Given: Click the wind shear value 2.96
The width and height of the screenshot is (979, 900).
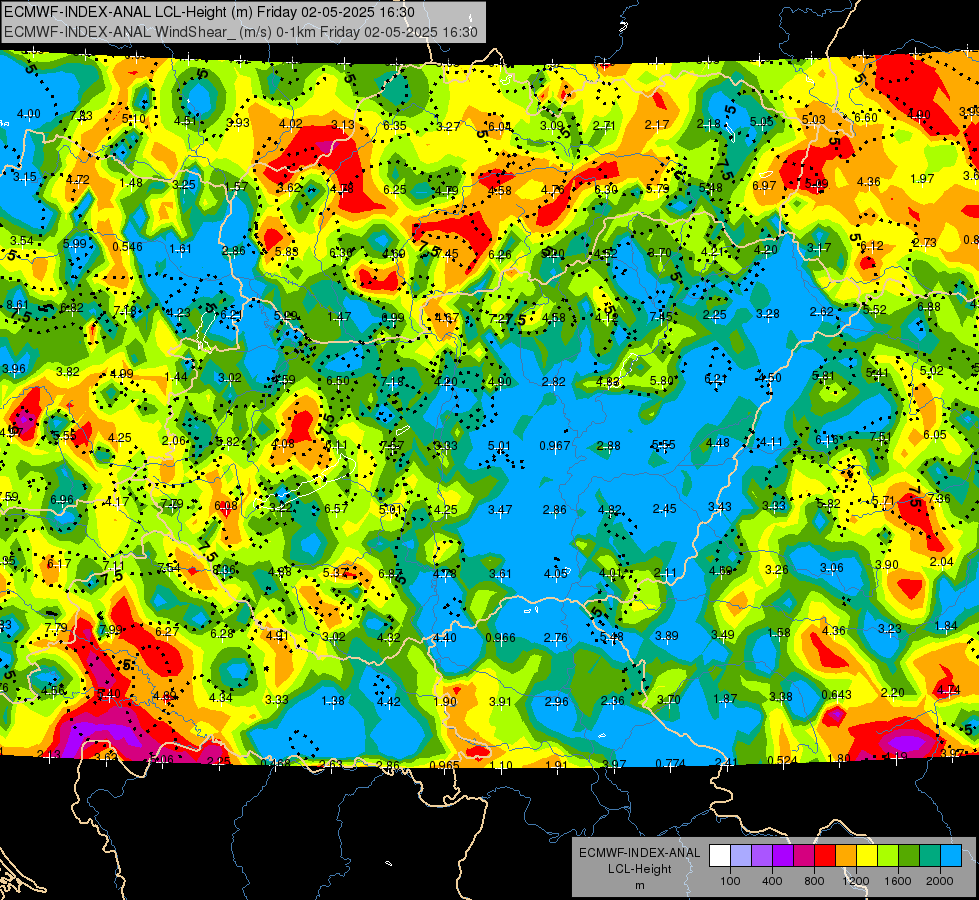Looking at the screenshot, I should [556, 702].
